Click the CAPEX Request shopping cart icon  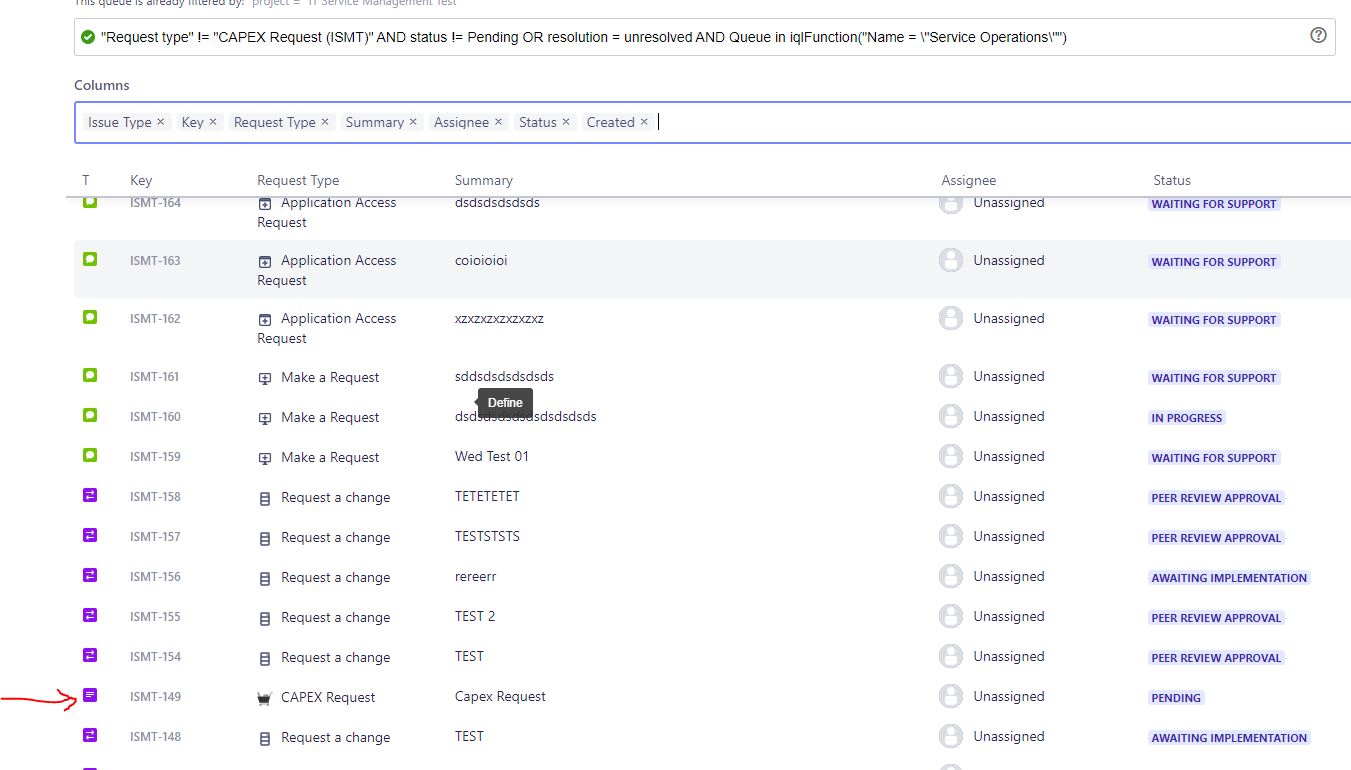click(264, 696)
